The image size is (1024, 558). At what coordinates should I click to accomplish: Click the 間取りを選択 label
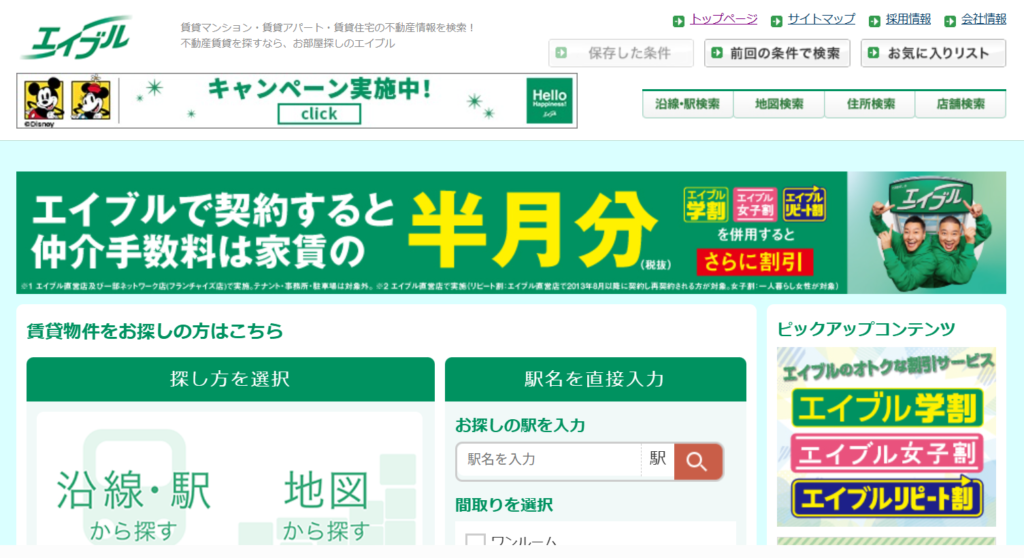click(504, 505)
